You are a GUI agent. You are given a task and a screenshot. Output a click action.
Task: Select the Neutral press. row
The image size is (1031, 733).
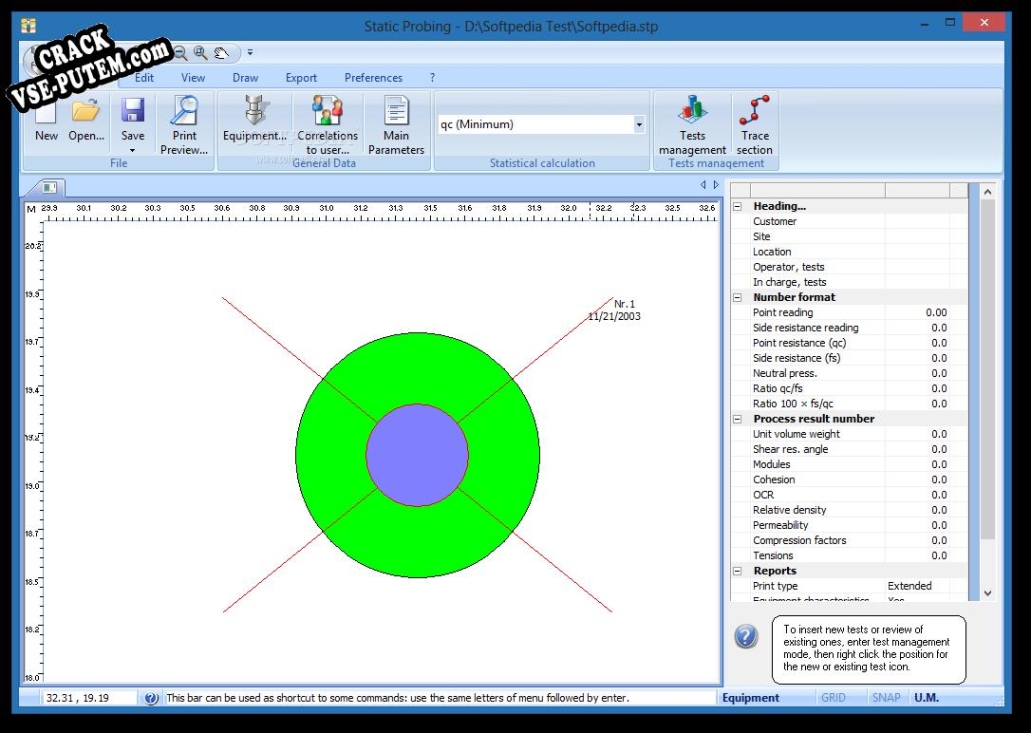849,373
